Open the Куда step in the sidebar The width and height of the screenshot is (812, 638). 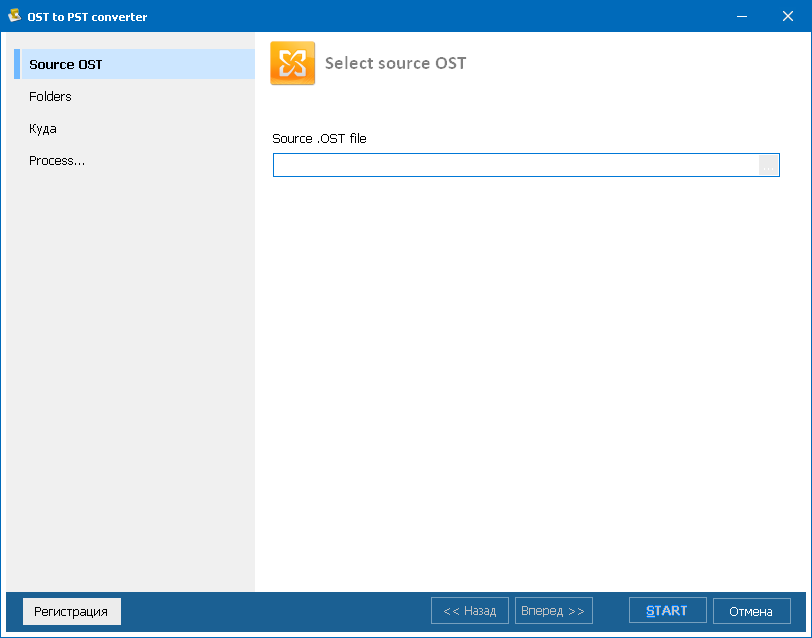(41, 128)
